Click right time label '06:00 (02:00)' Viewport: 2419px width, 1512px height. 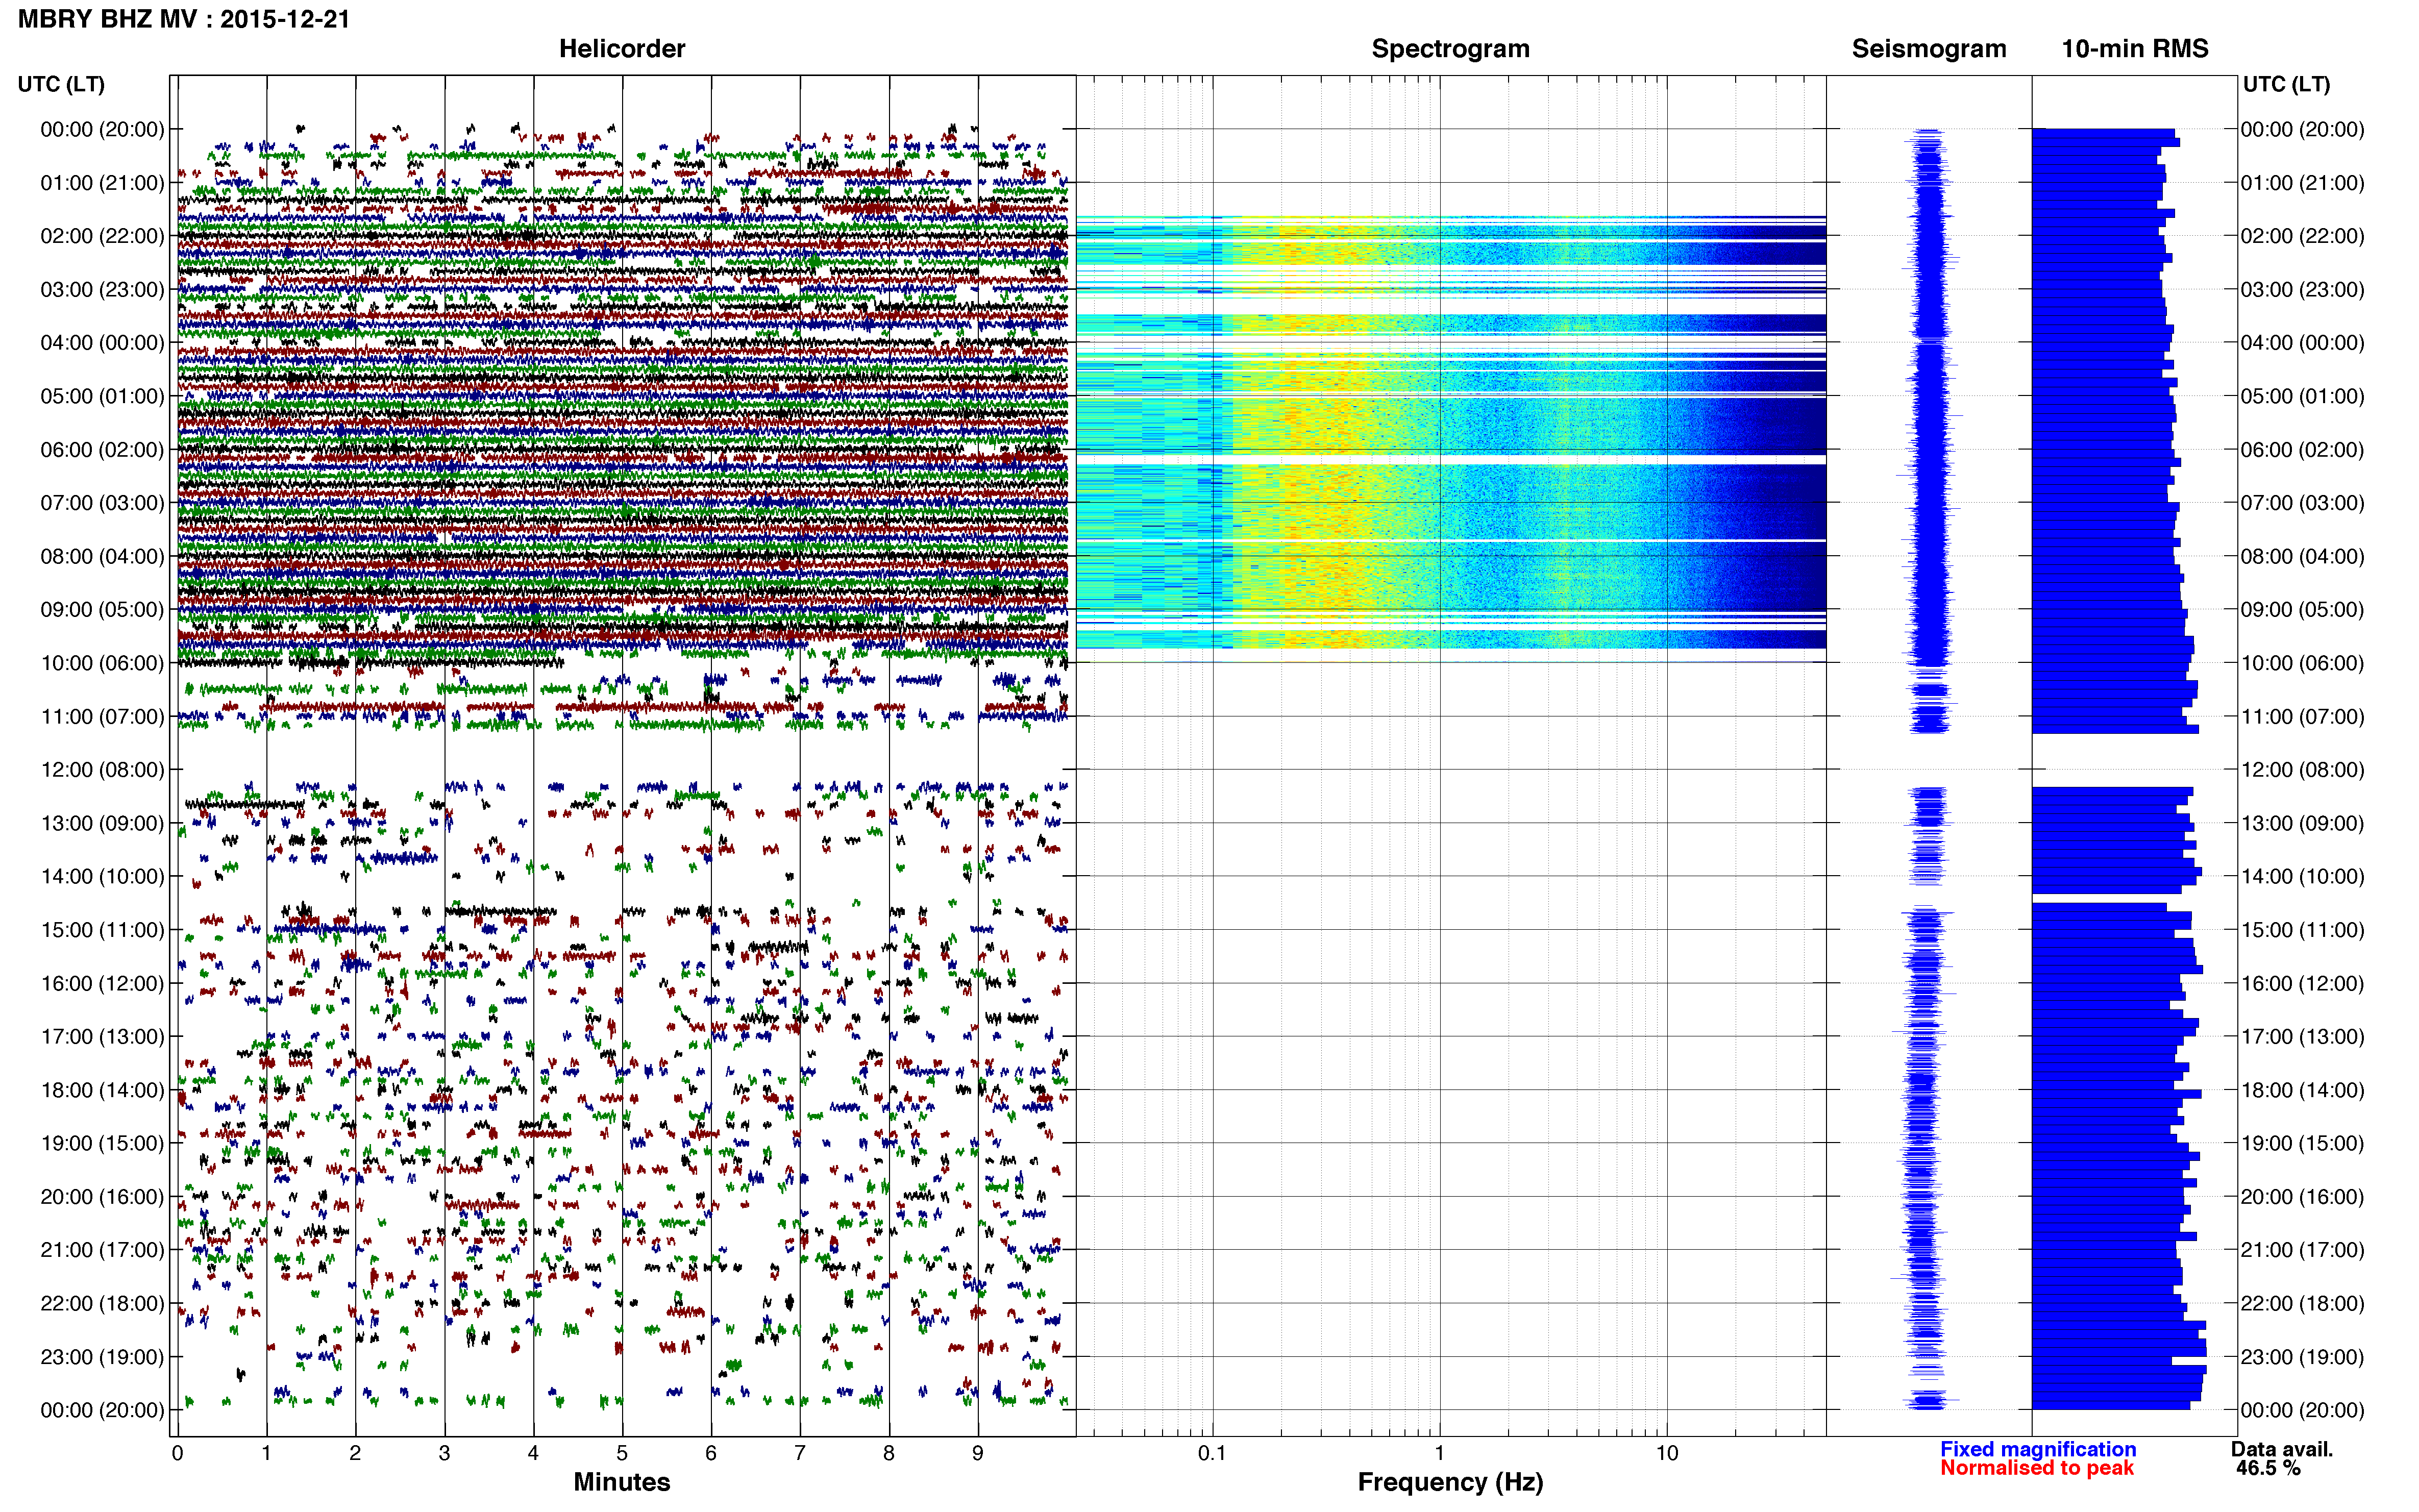tap(2302, 450)
